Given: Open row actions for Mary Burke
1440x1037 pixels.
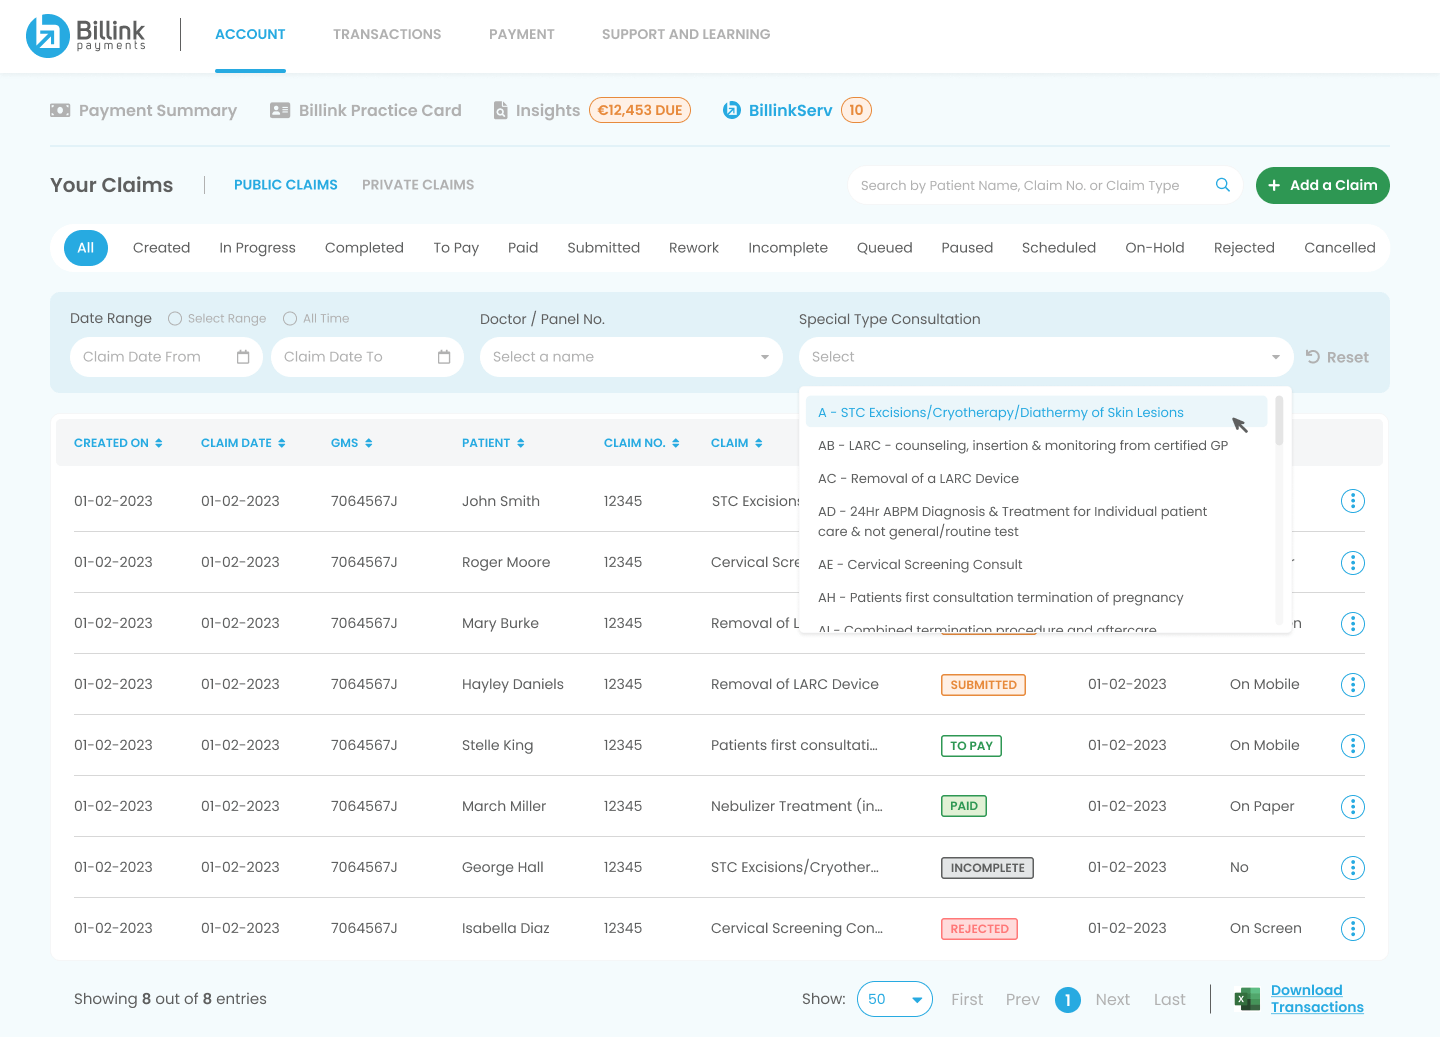Looking at the screenshot, I should (1352, 624).
